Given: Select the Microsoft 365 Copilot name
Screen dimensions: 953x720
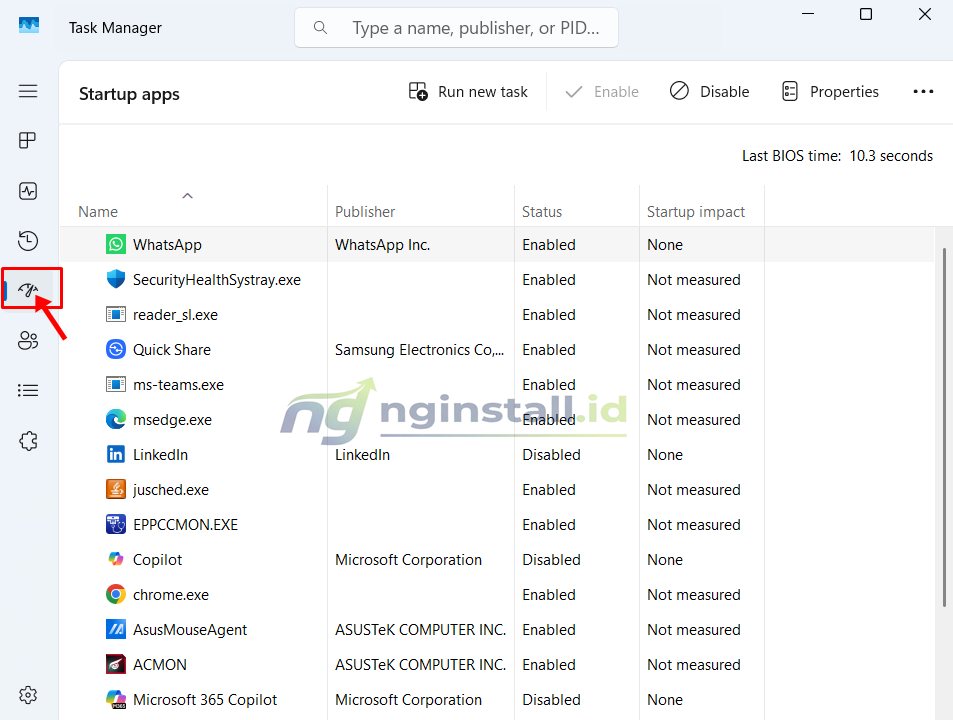Looking at the screenshot, I should 205,700.
